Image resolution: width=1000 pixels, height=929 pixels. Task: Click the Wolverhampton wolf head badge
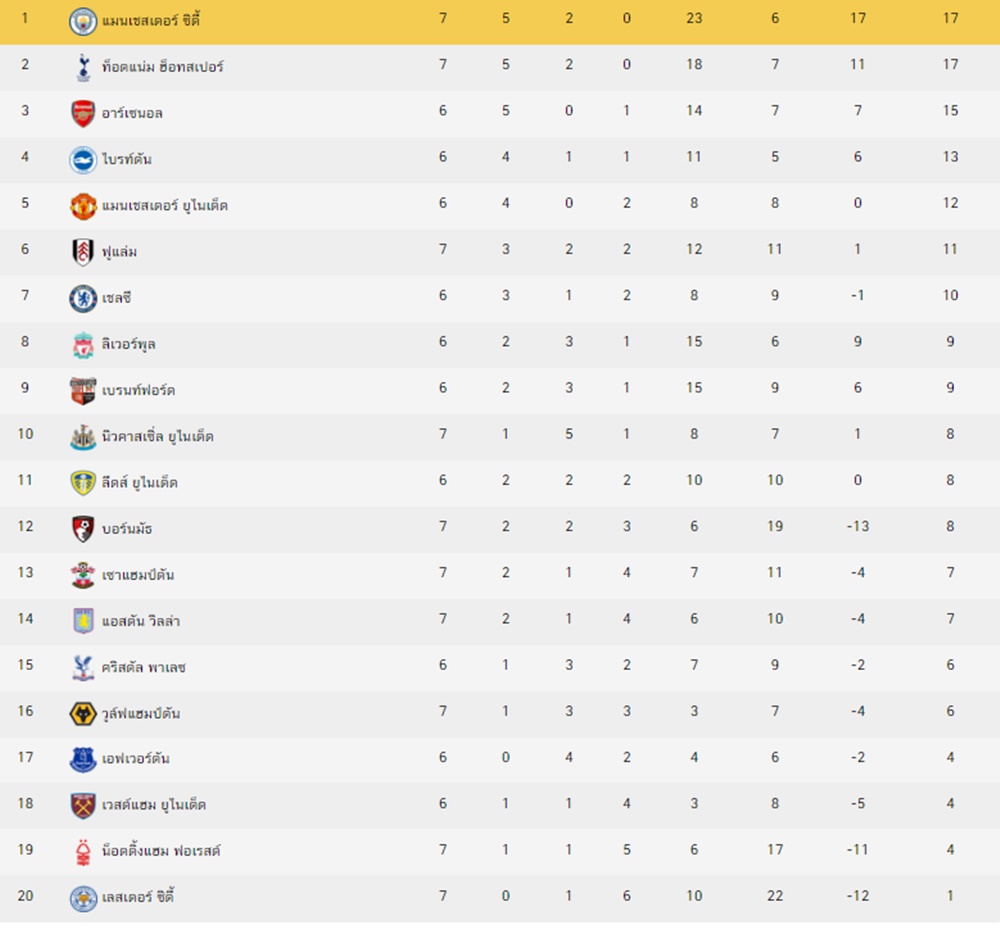tap(83, 713)
